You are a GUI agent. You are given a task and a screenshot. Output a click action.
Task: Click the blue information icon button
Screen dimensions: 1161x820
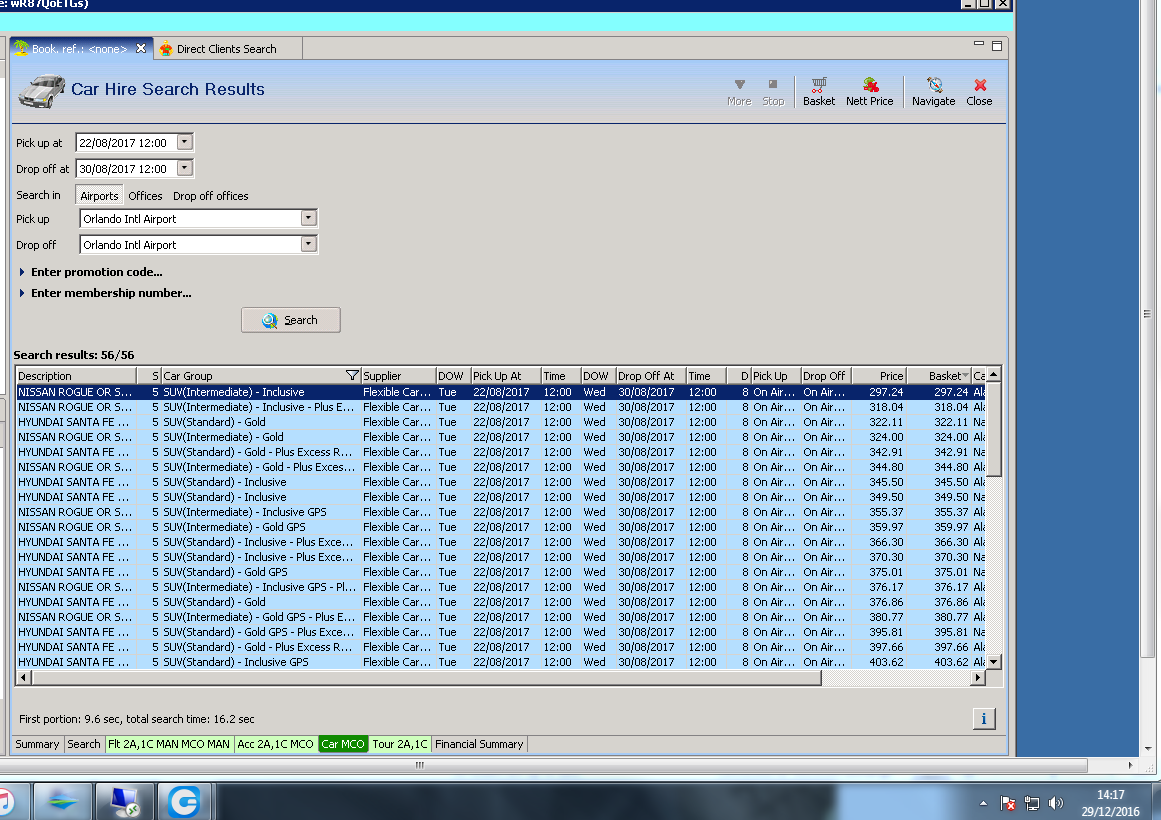click(x=983, y=719)
